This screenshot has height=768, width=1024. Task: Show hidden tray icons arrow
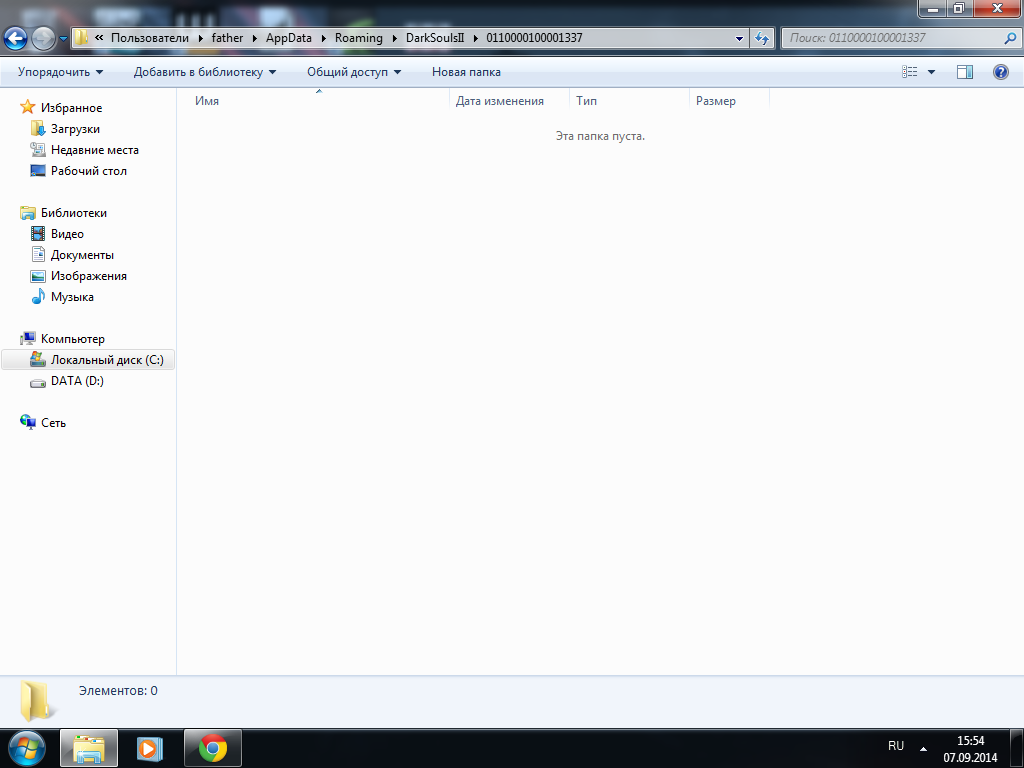point(923,749)
